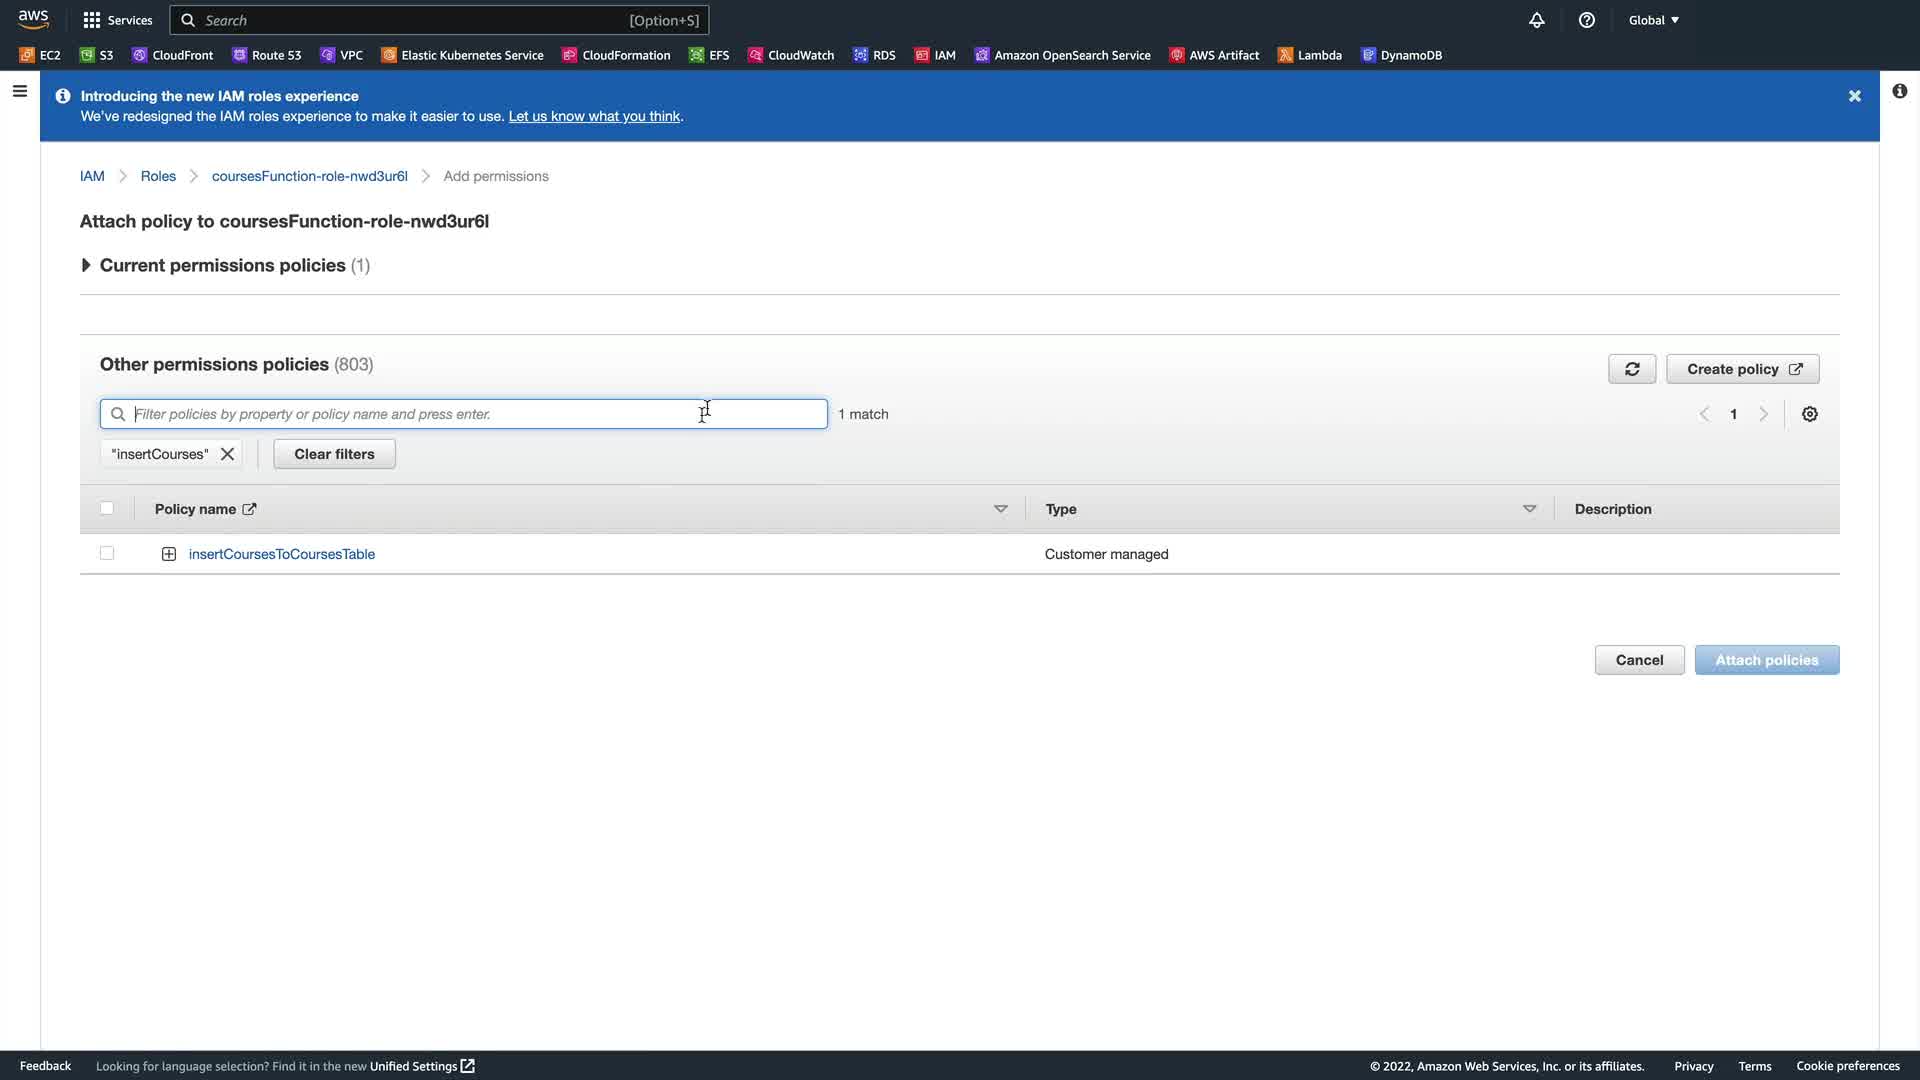Dismiss the IAM roles experience banner

[x=1854, y=96]
